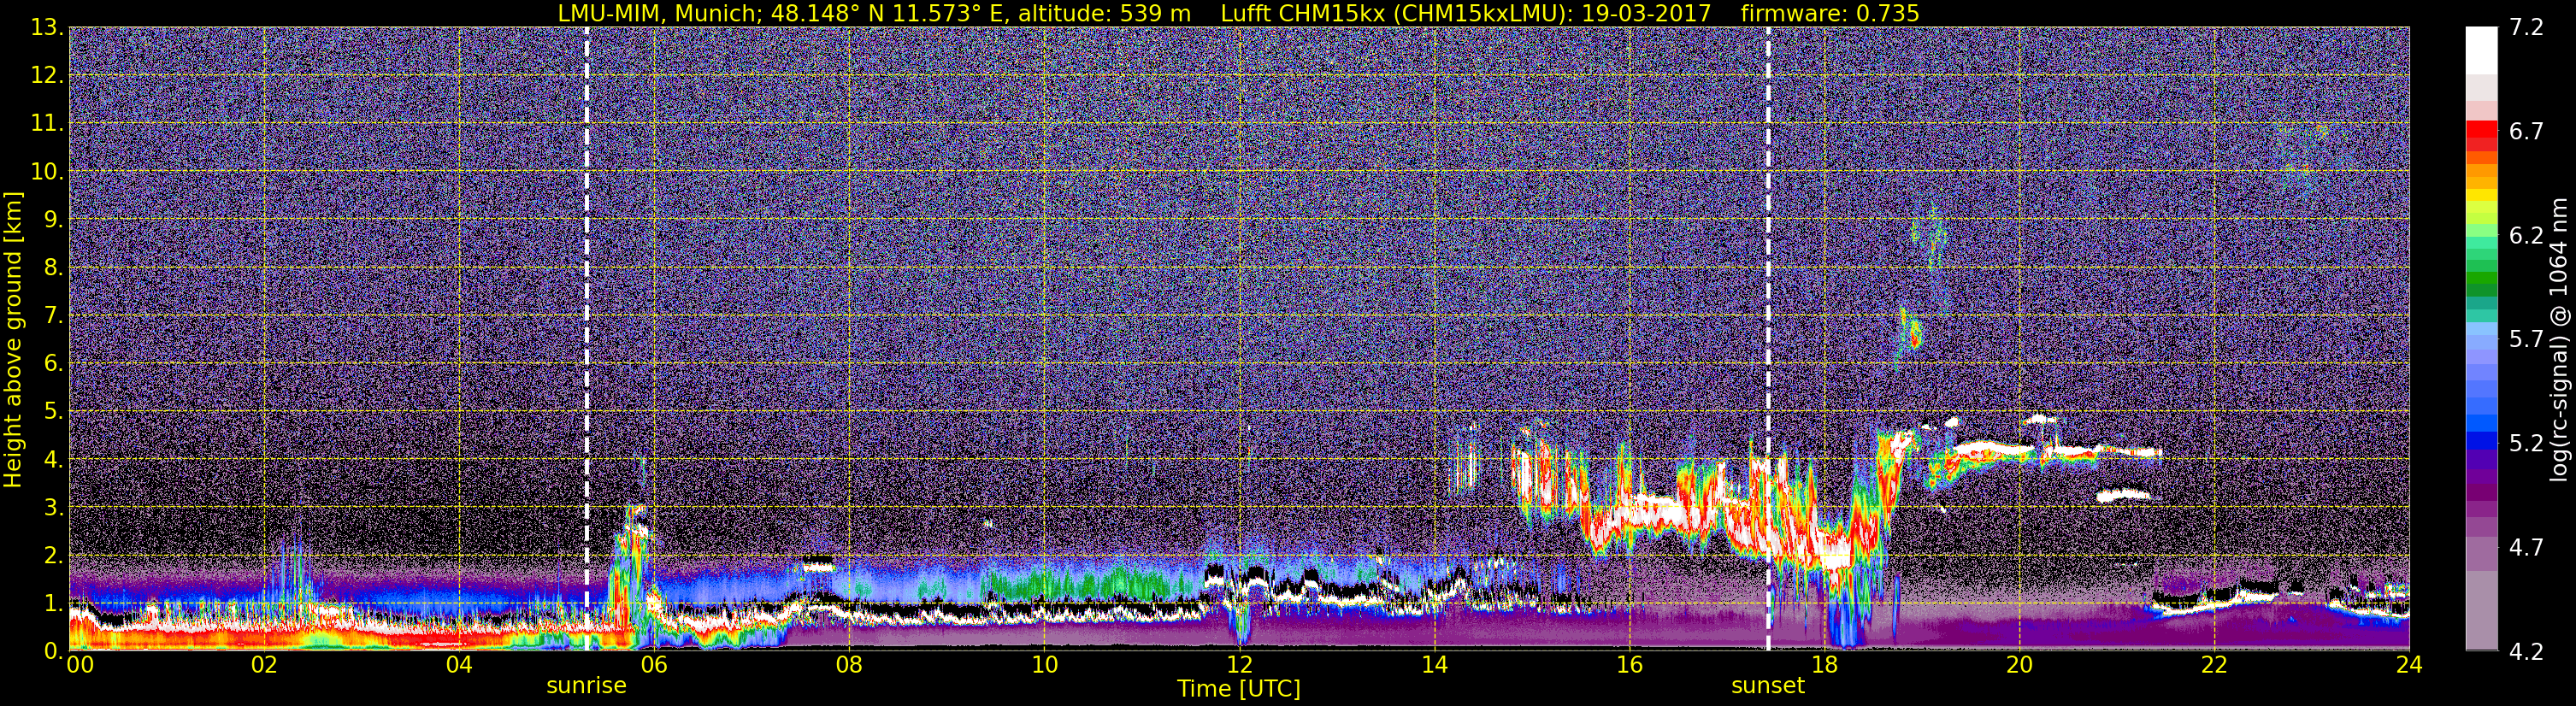Click the 'log(rc-signal) @ 1064 nm' colorbar label
Image resolution: width=2576 pixels, height=706 pixels.
tap(2561, 339)
